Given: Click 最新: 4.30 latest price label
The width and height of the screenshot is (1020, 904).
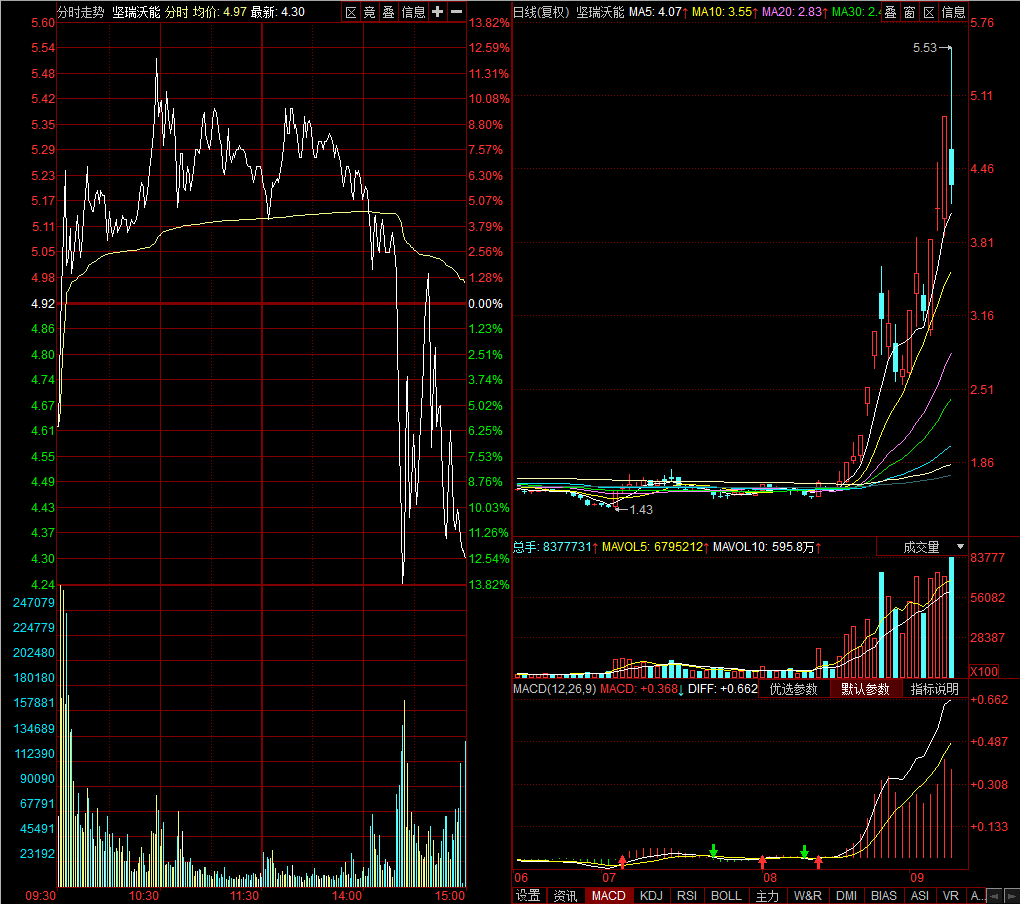Looking at the screenshot, I should 278,12.
